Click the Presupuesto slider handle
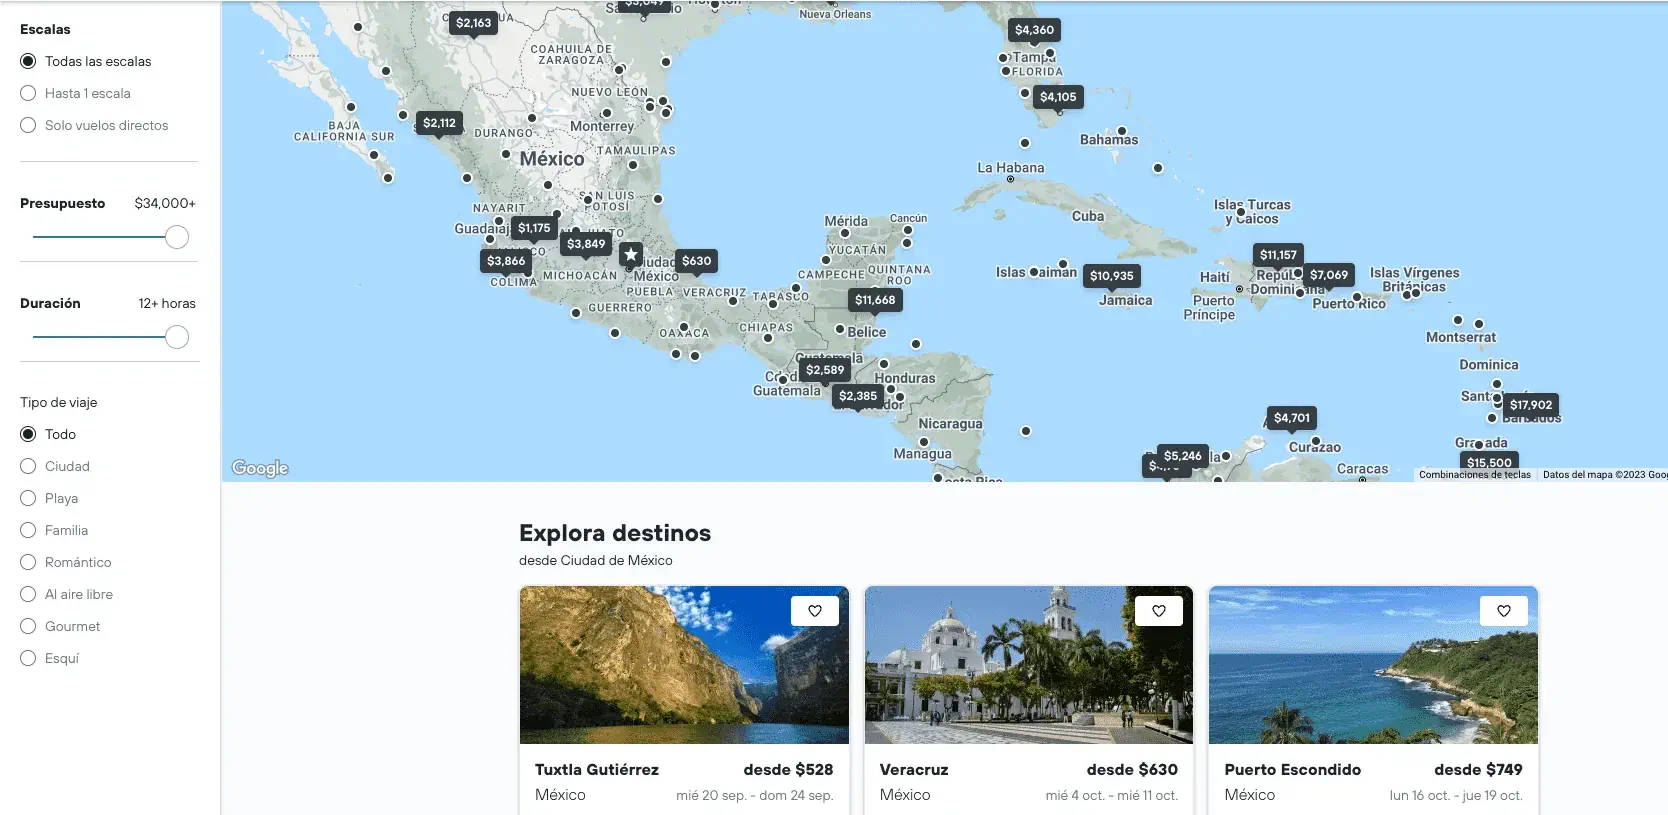1668x815 pixels. (177, 237)
